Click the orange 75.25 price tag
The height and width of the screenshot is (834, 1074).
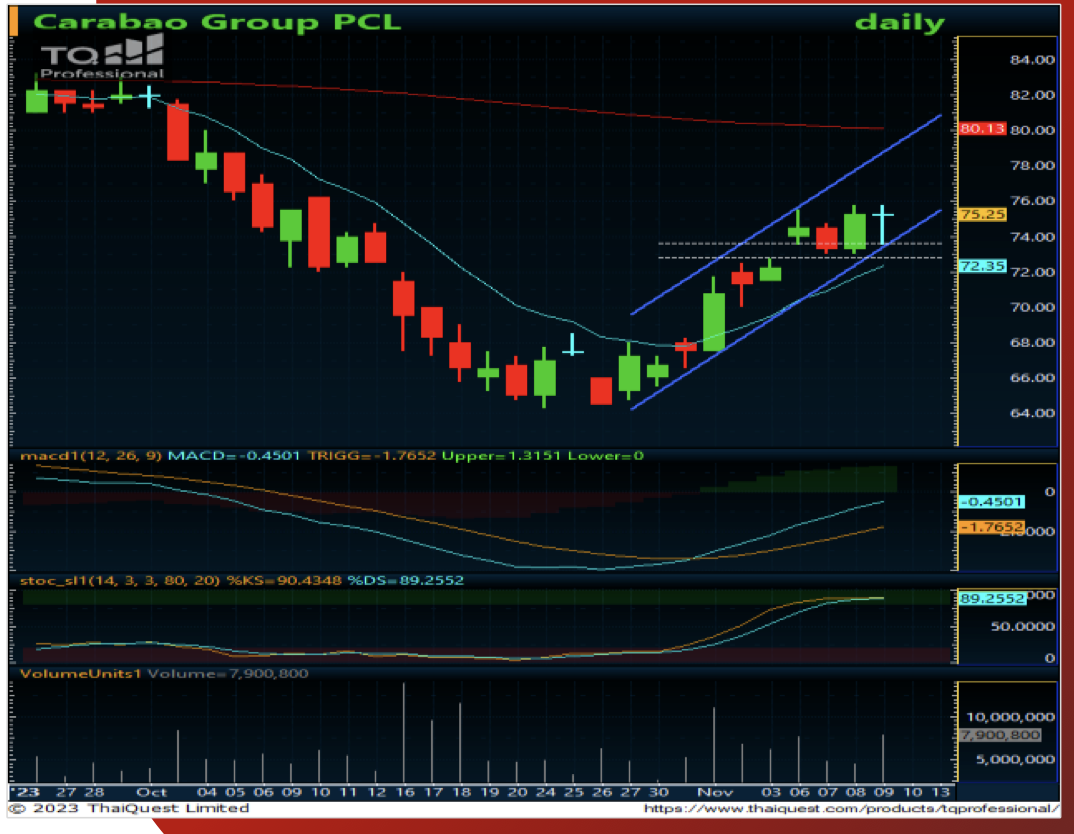pos(982,214)
